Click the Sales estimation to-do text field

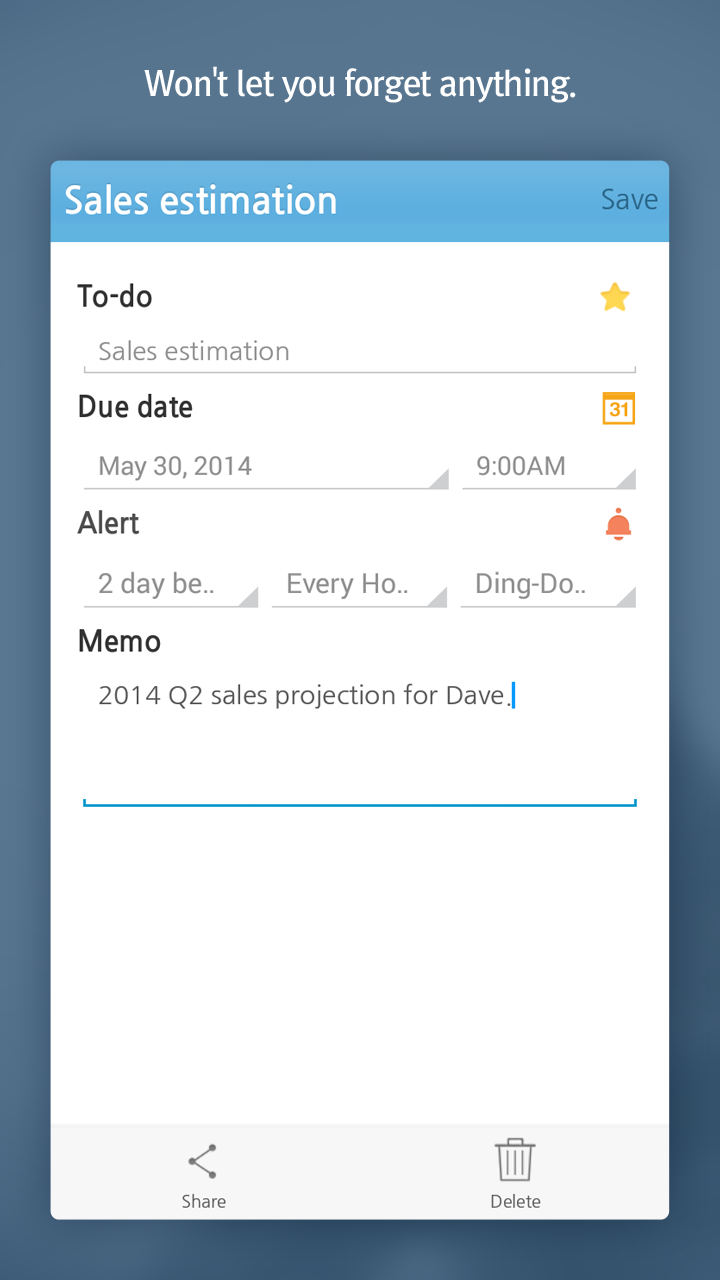pyautogui.click(x=359, y=352)
